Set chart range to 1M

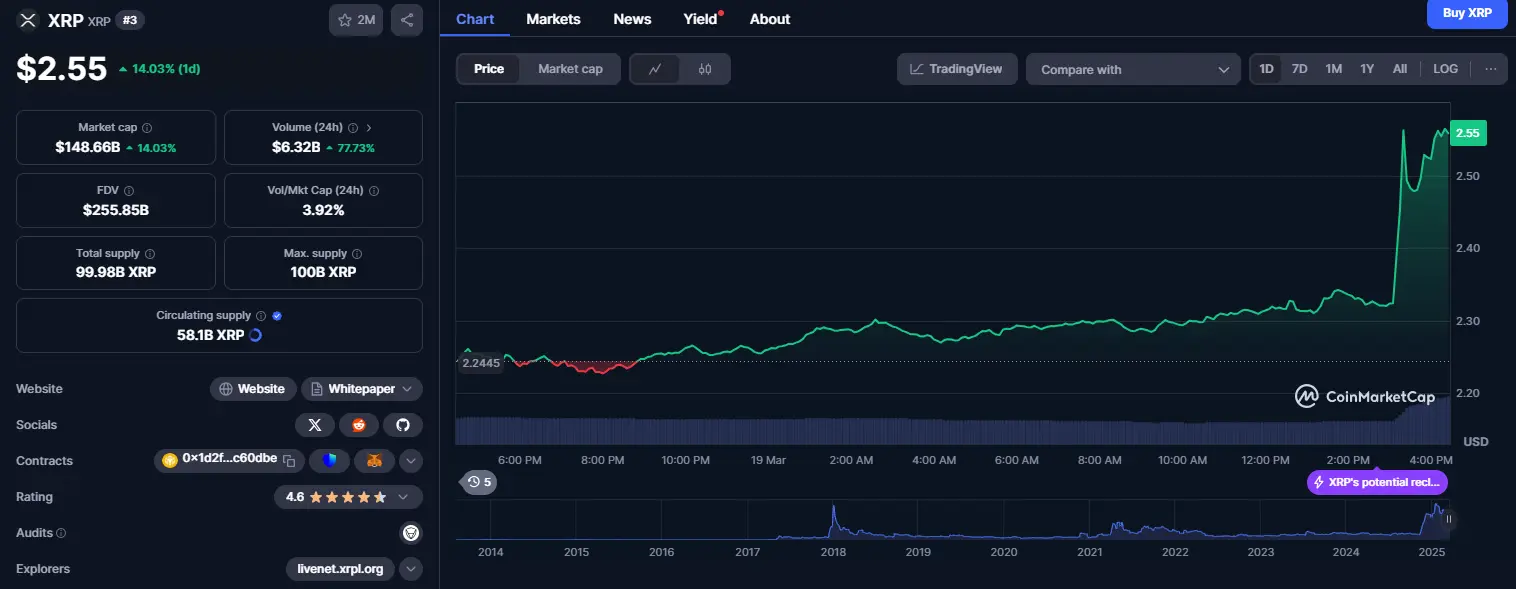(1333, 69)
